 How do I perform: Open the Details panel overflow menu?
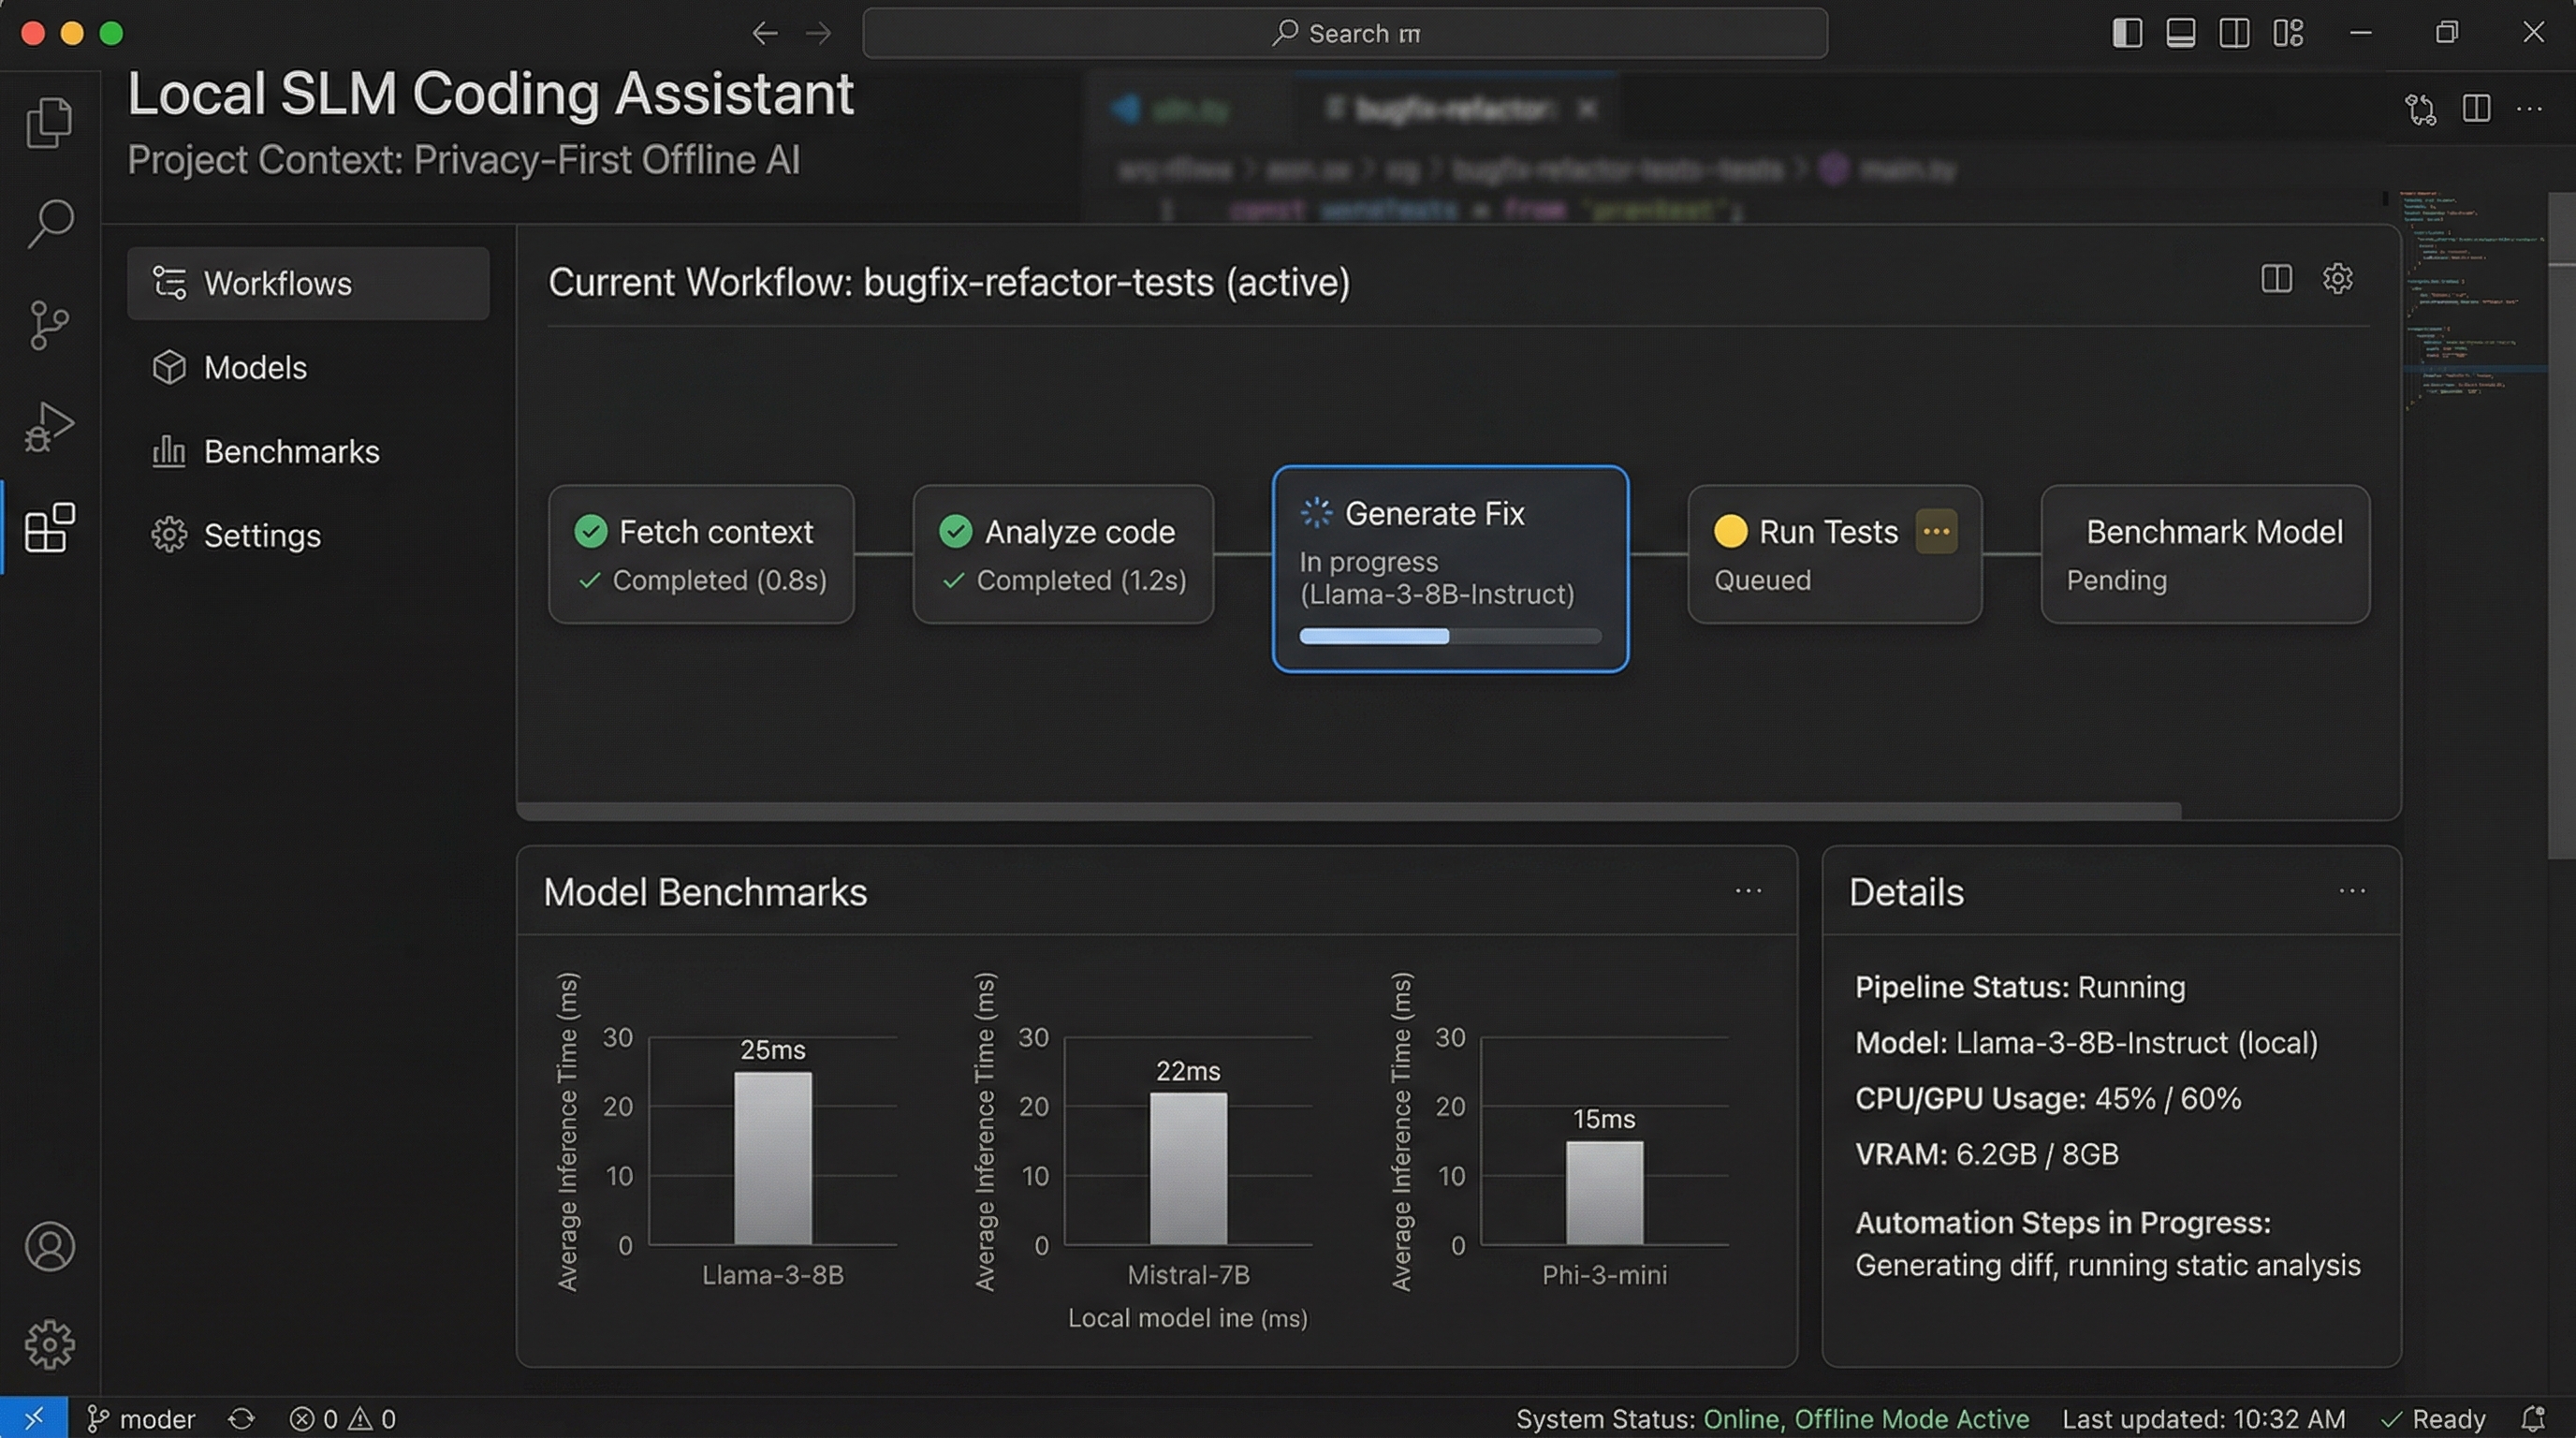(2353, 891)
